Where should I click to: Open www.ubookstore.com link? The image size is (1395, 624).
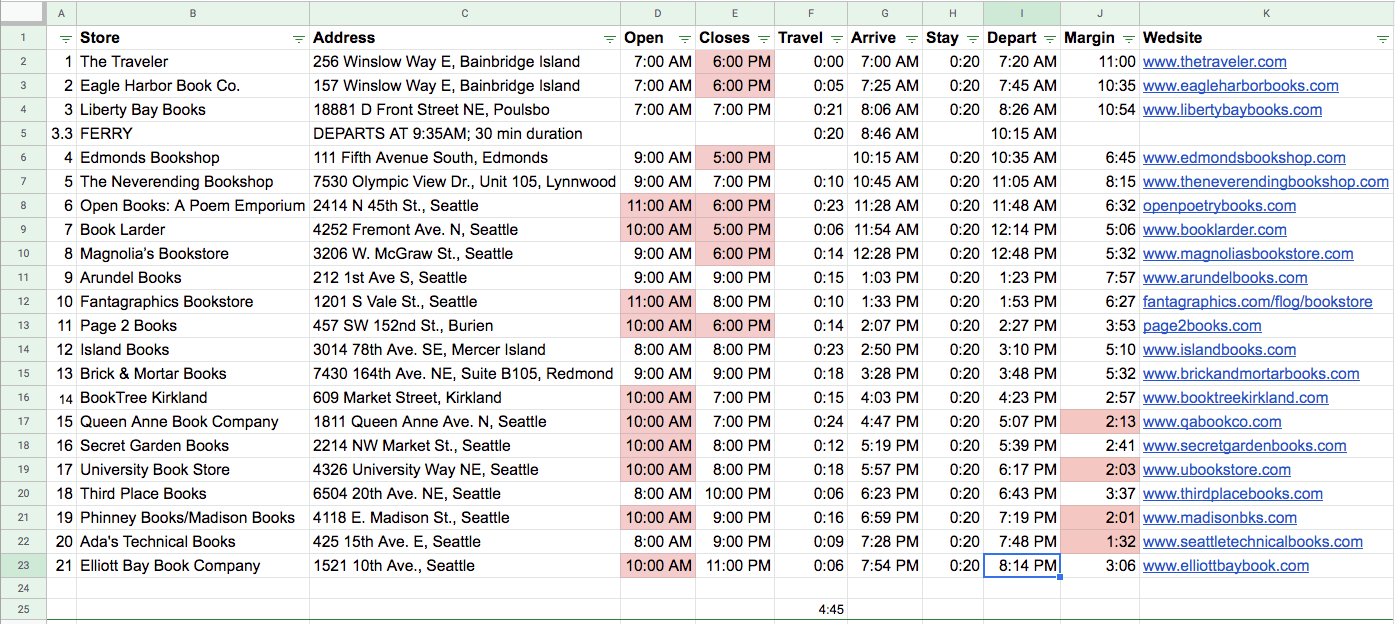coord(1217,470)
